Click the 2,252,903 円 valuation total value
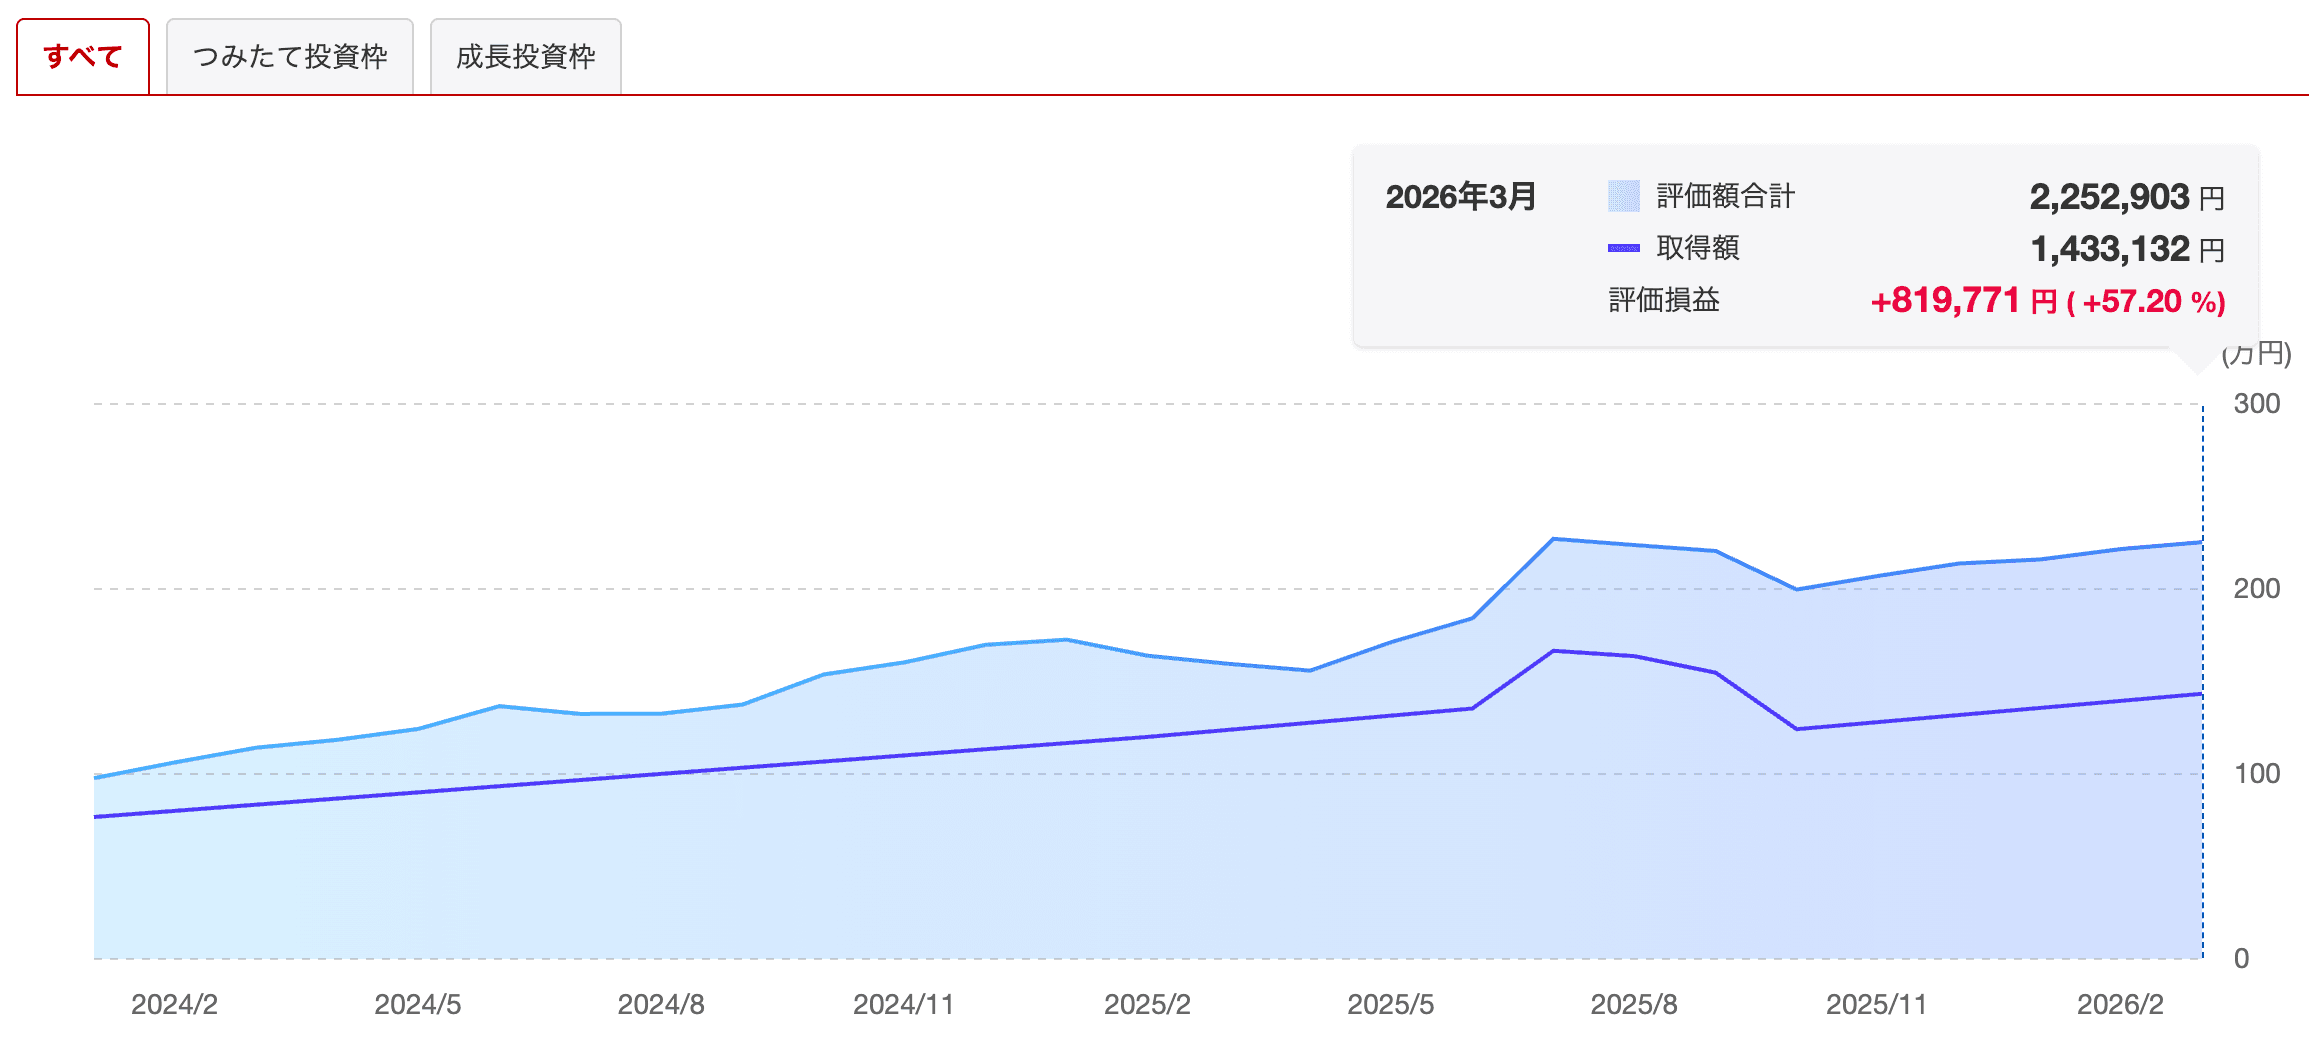The height and width of the screenshot is (1039, 2309). pos(2126,197)
